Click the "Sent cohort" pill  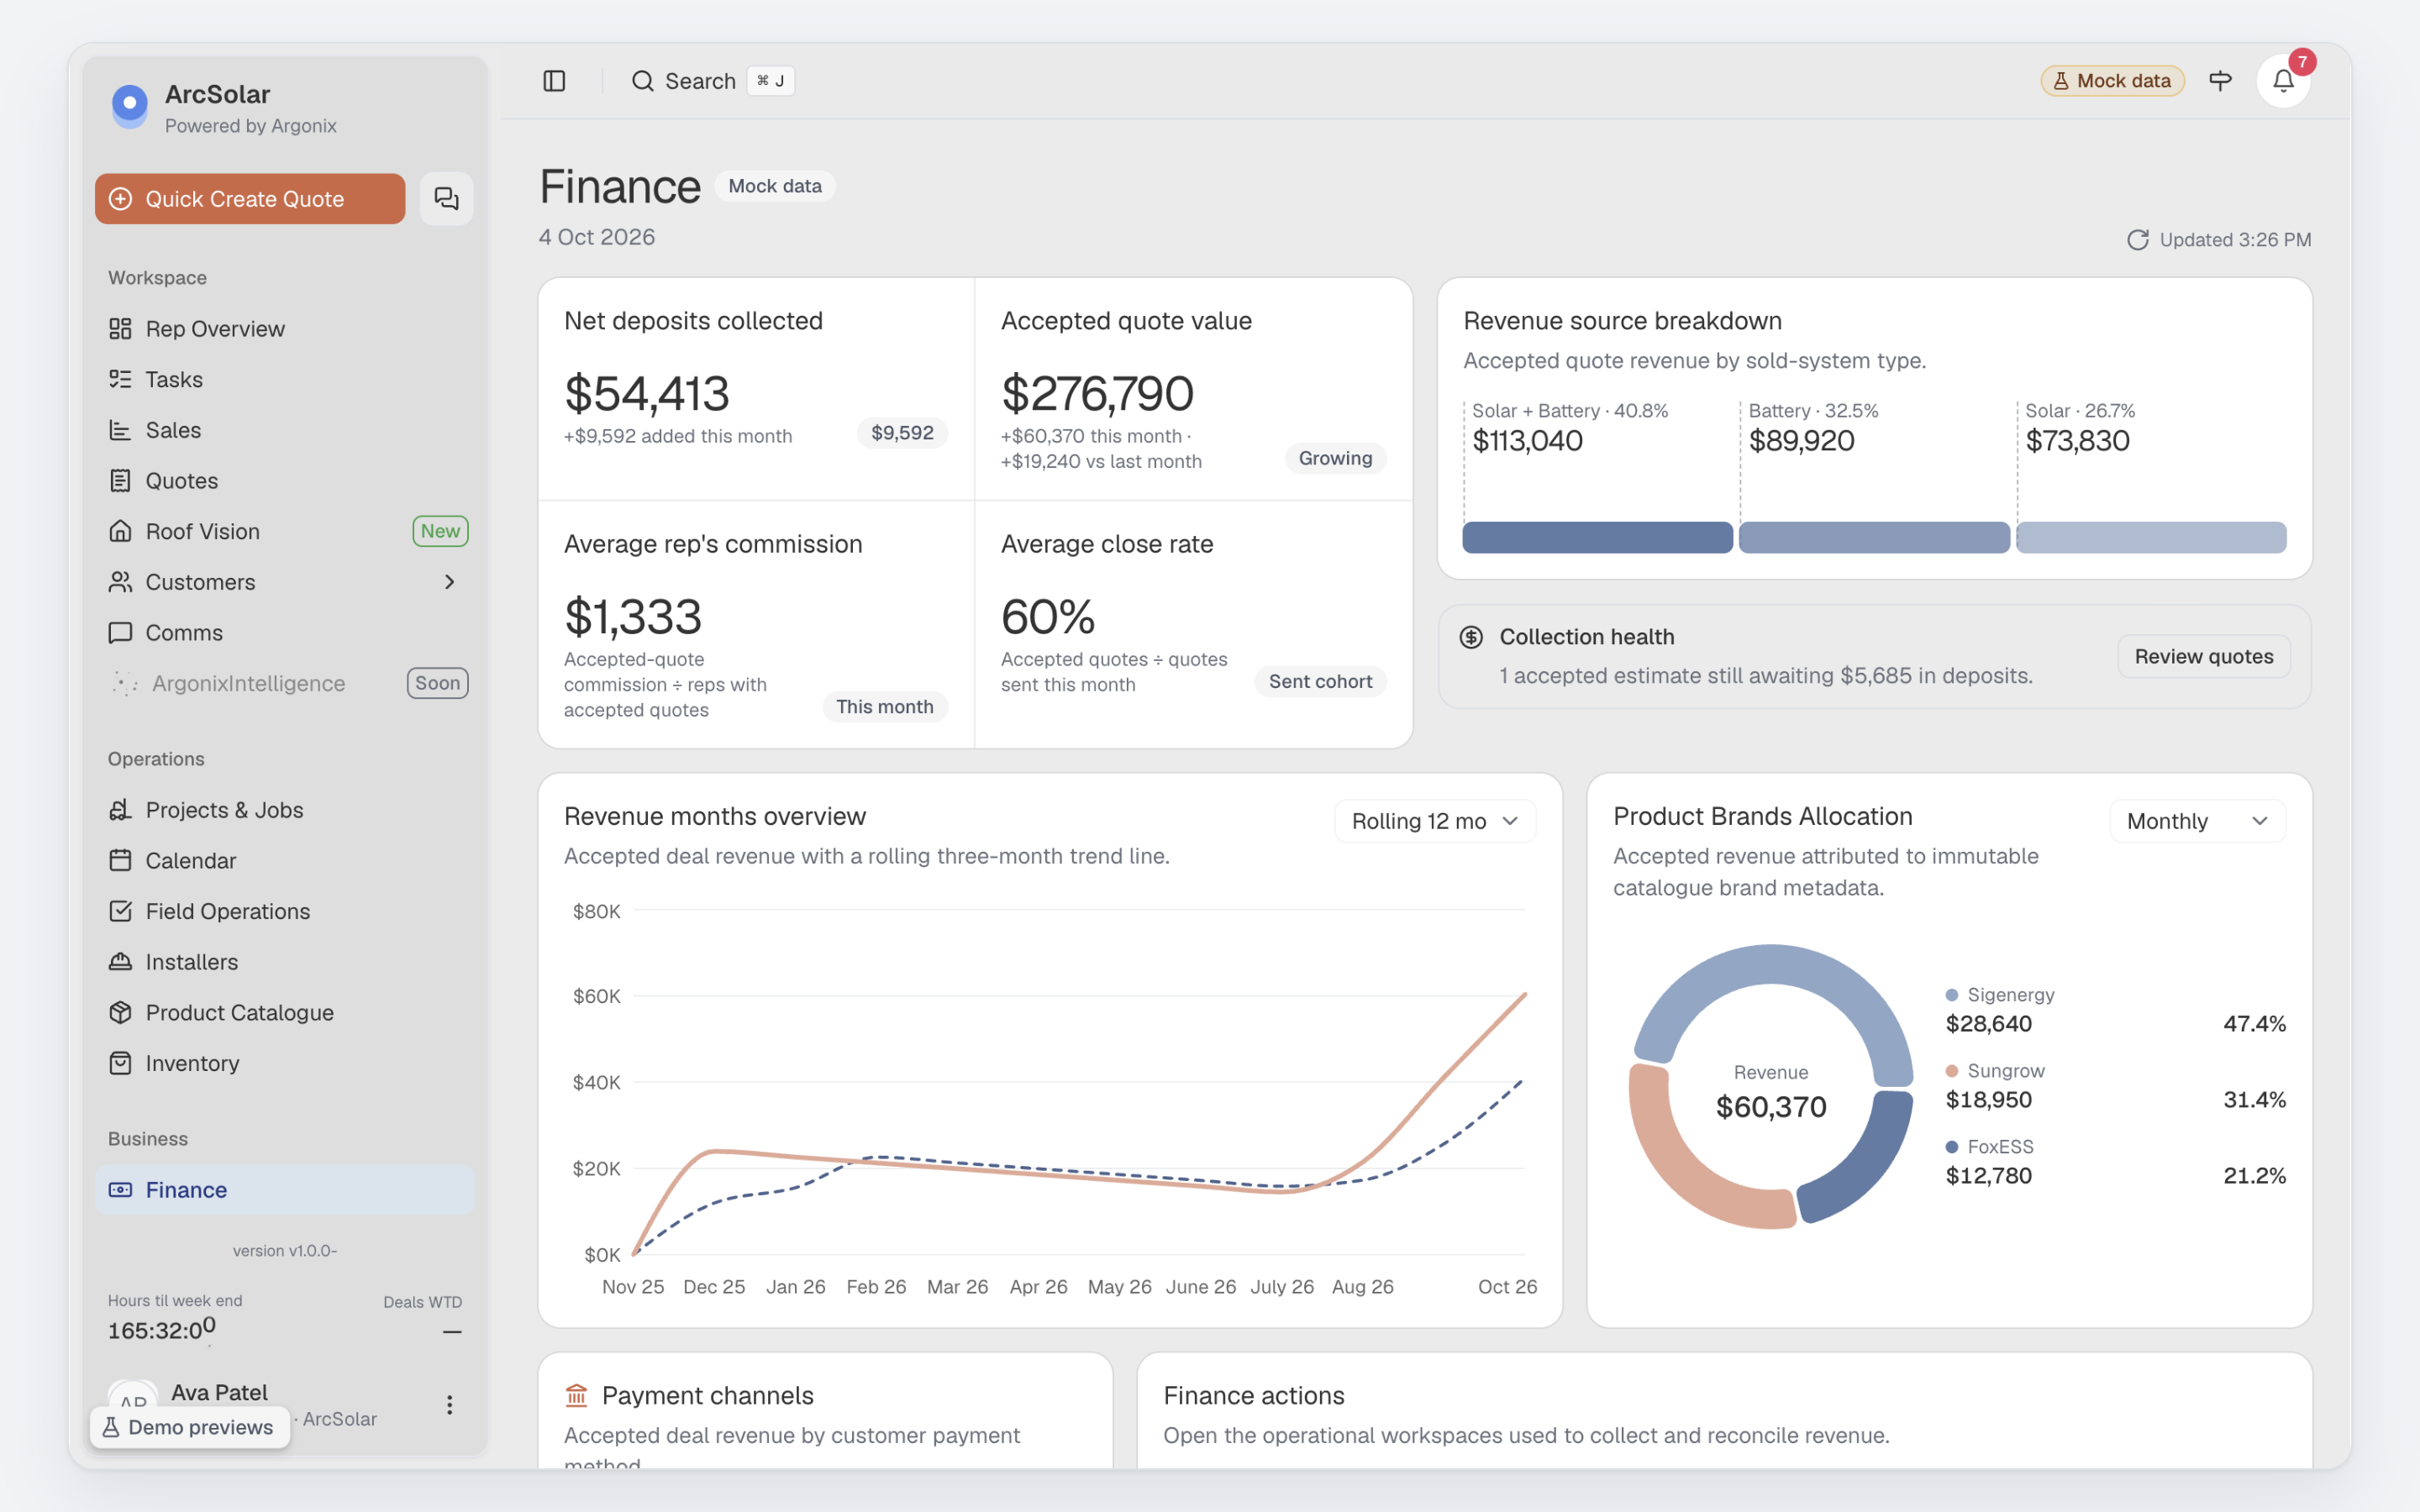click(1320, 682)
